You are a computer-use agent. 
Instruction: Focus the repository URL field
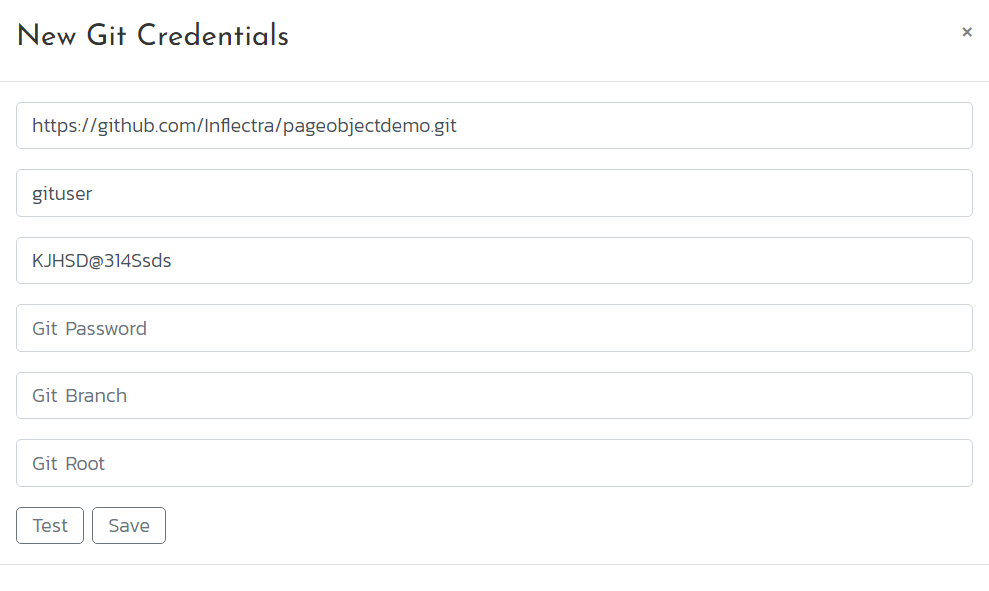pos(494,126)
